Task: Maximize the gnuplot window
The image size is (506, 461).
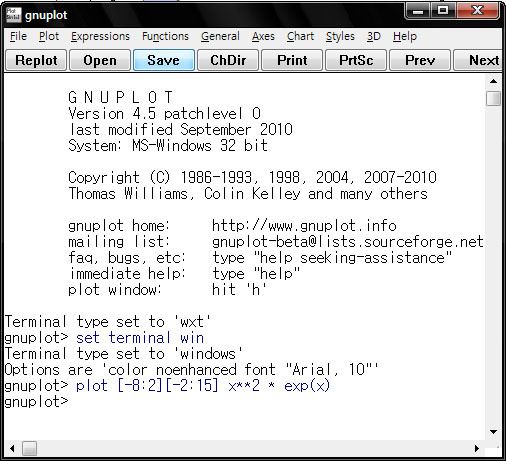Action: pos(443,11)
